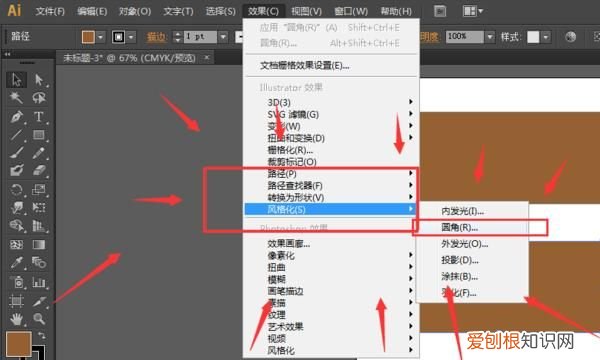Click the stroke swatch in control bar
Viewport: 600px width, 360px height.
118,37
